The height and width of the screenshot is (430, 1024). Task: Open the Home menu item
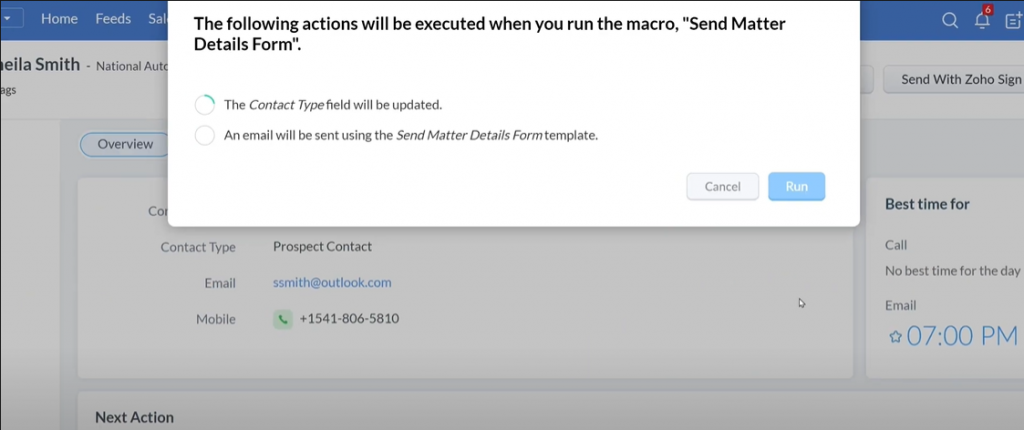point(59,19)
